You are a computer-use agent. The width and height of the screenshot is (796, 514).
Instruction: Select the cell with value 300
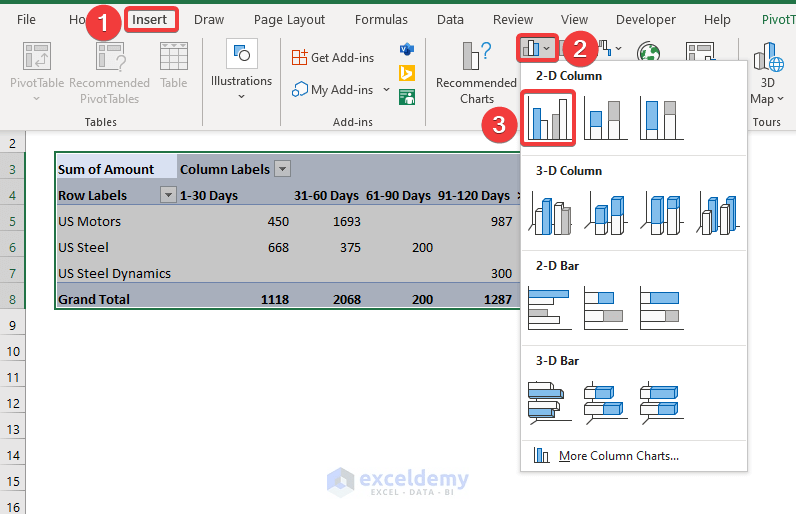[475, 273]
